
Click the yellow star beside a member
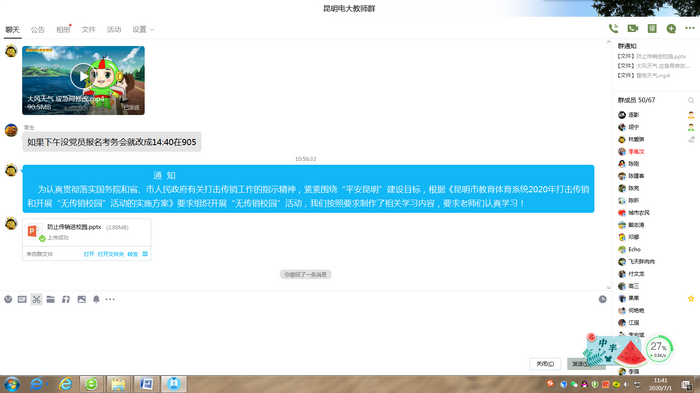[x=691, y=298]
